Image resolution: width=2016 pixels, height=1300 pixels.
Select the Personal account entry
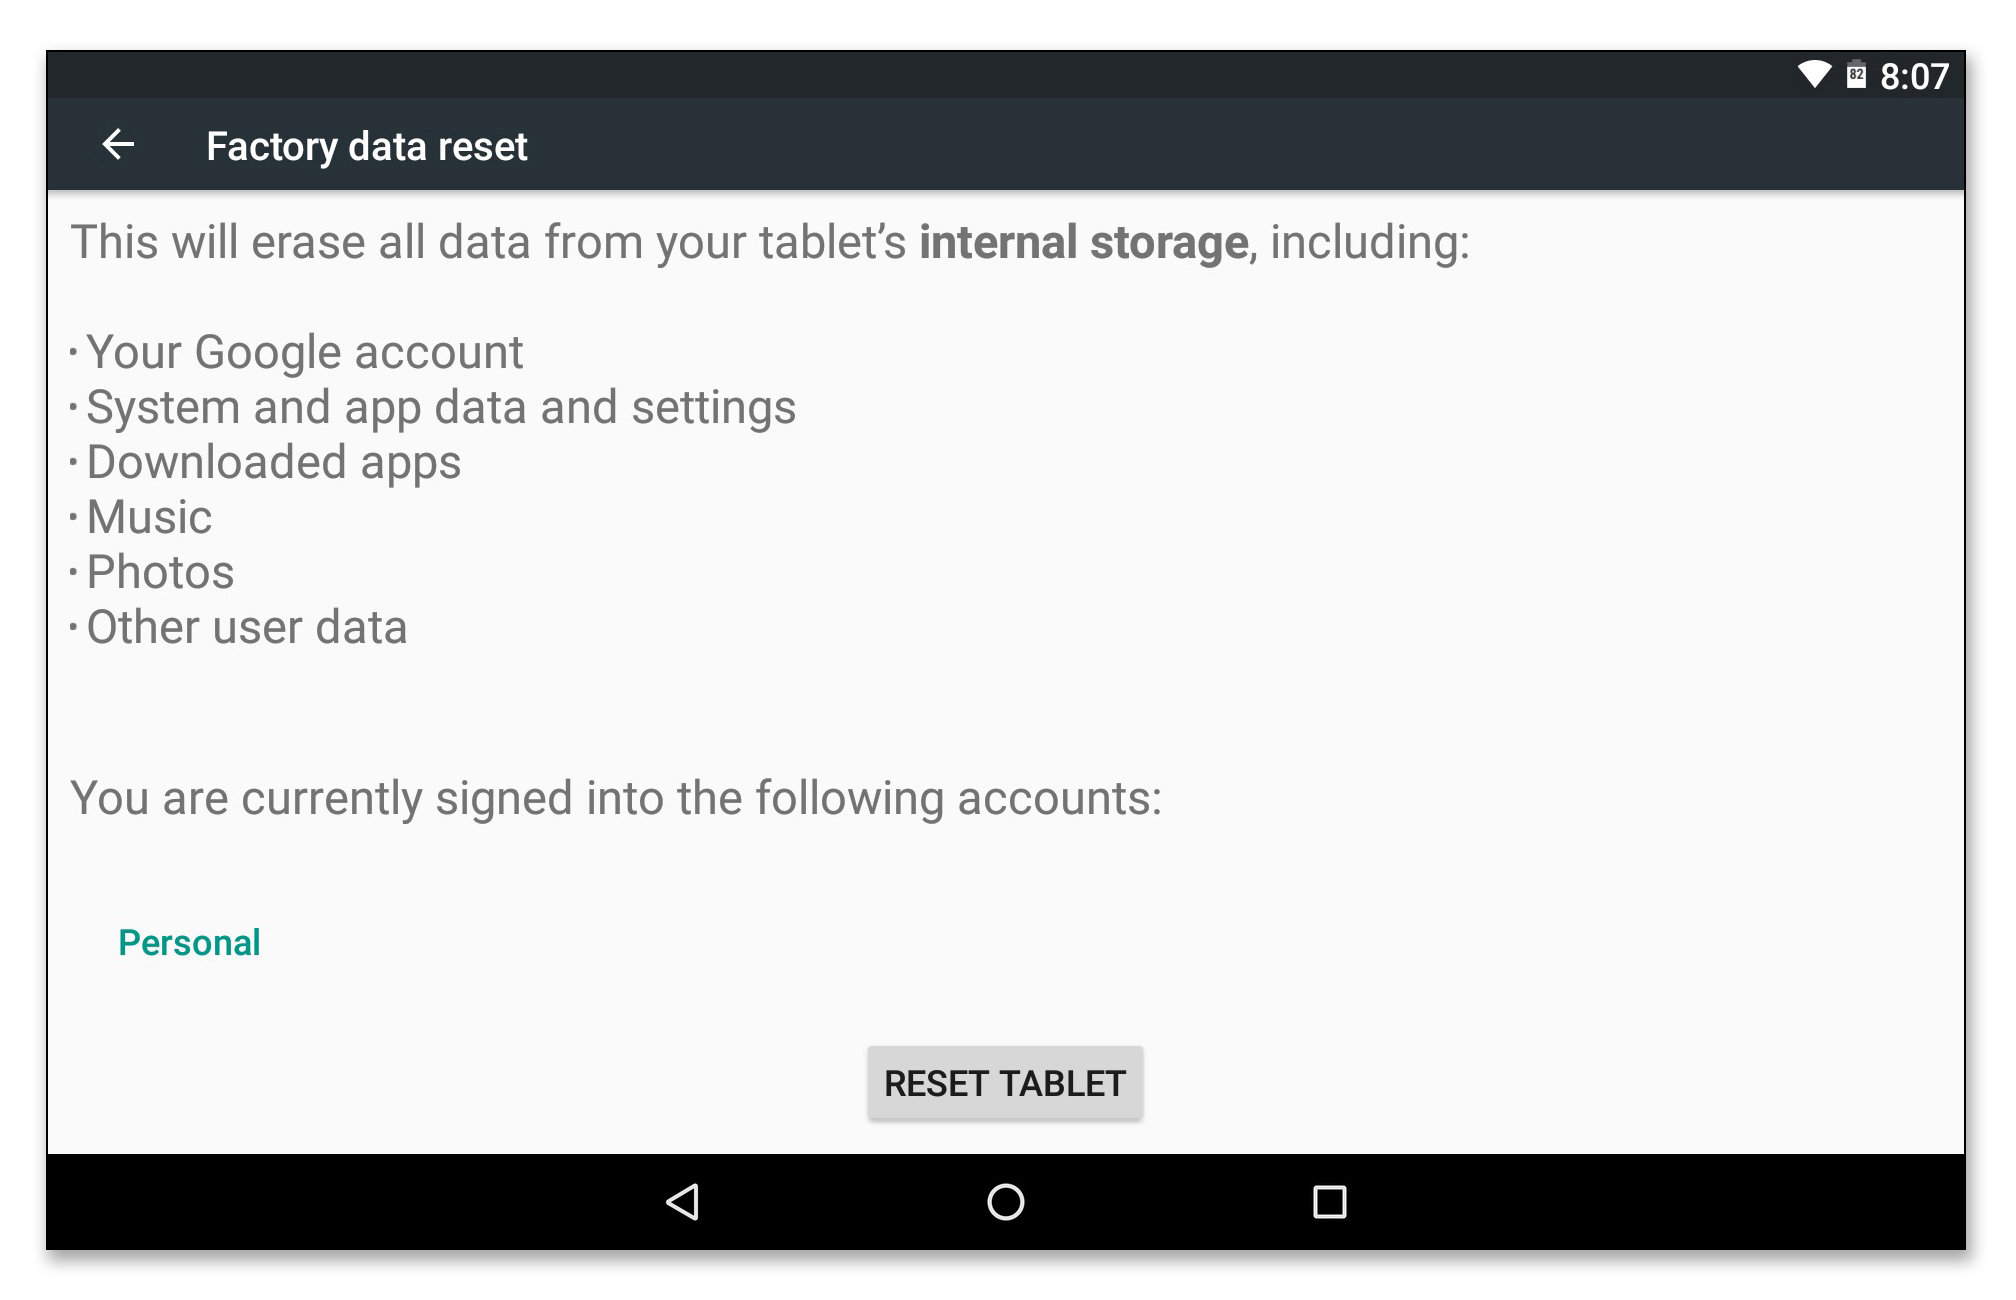click(x=190, y=941)
